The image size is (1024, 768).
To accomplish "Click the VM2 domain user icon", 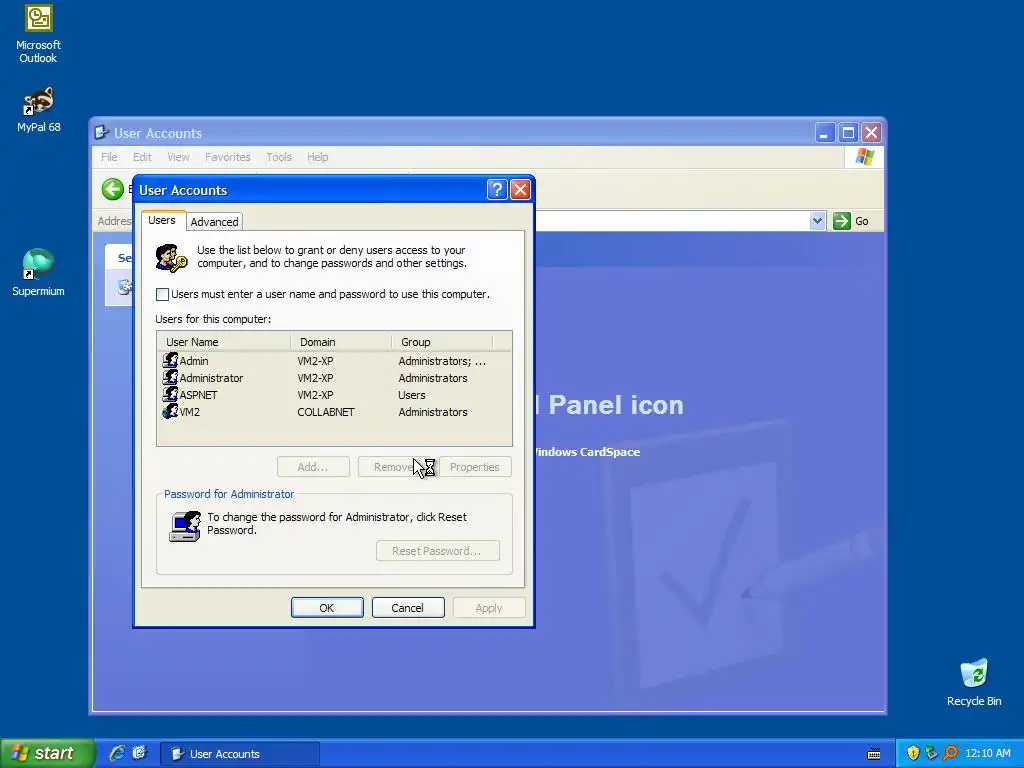I will (170, 411).
